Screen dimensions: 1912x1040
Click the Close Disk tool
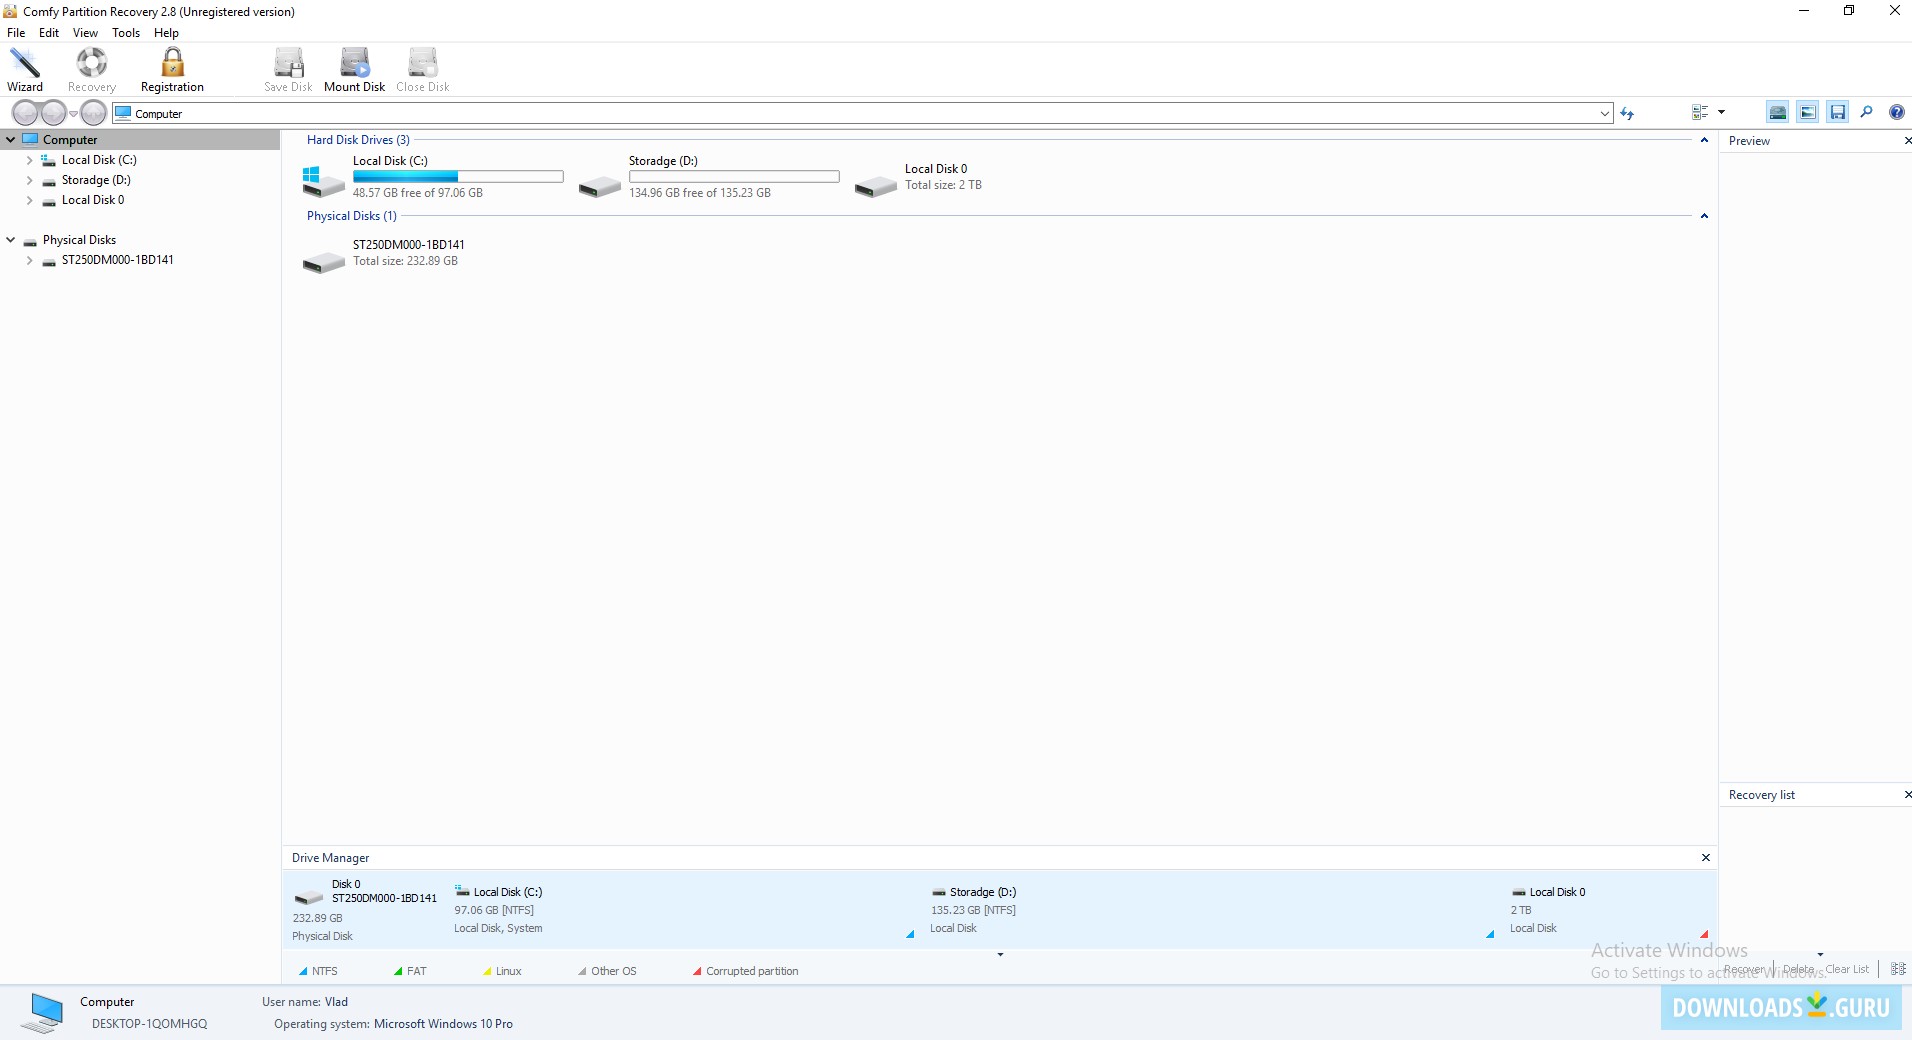pyautogui.click(x=421, y=68)
